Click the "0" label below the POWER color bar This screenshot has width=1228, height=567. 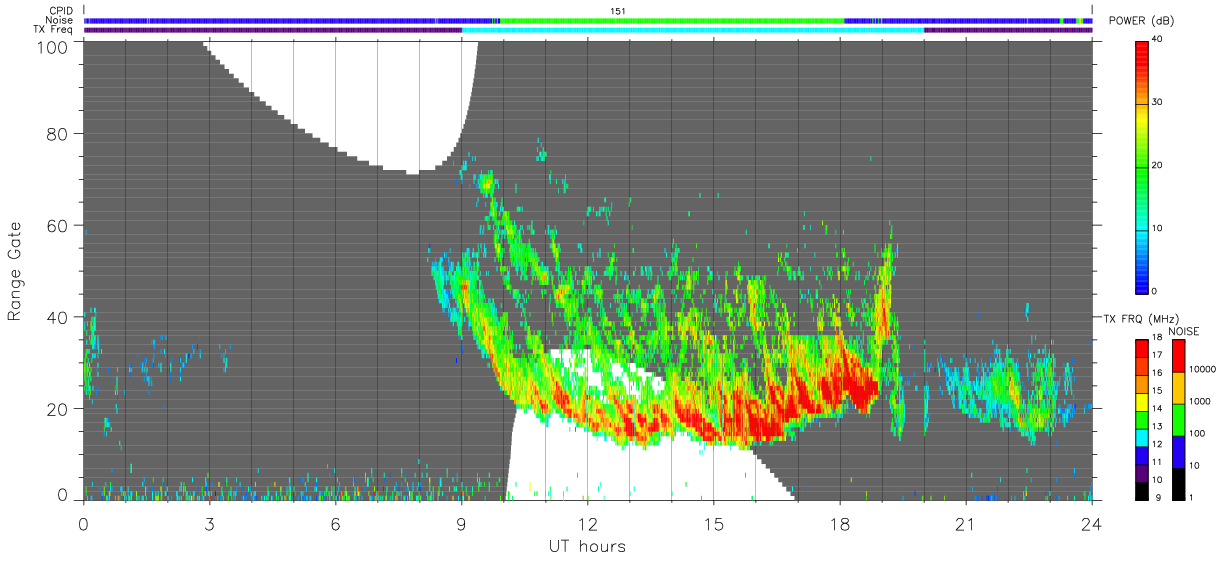(1155, 291)
